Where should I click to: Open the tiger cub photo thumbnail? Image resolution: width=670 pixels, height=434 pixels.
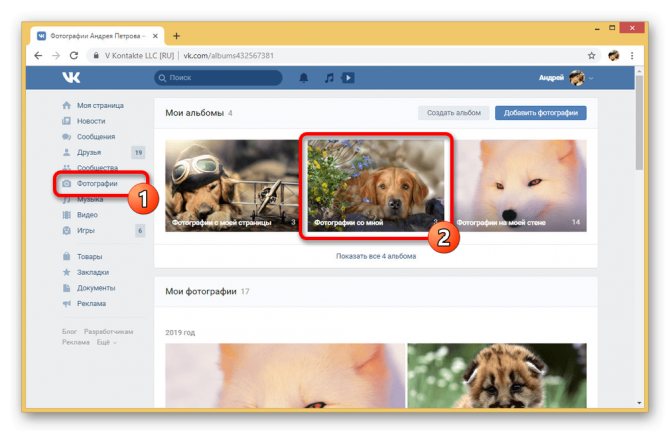(497, 375)
